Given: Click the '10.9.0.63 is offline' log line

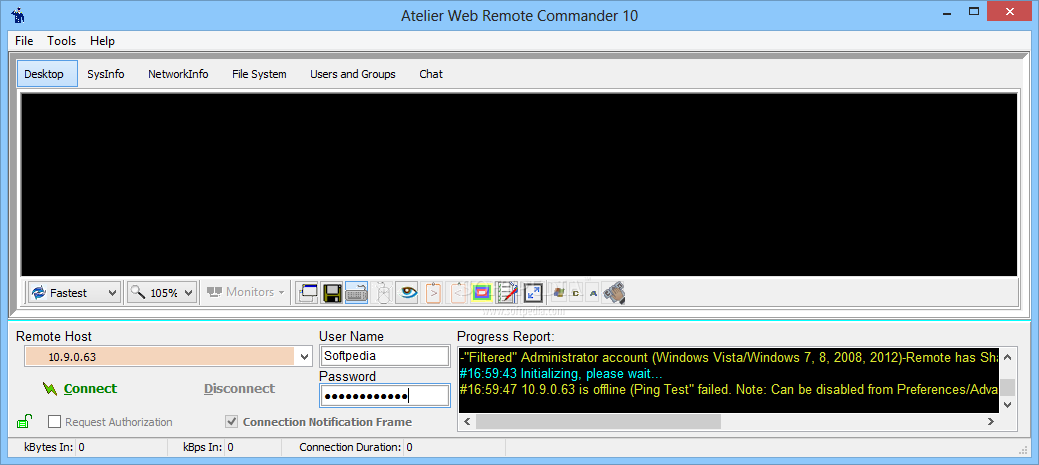Looking at the screenshot, I should click(x=729, y=389).
